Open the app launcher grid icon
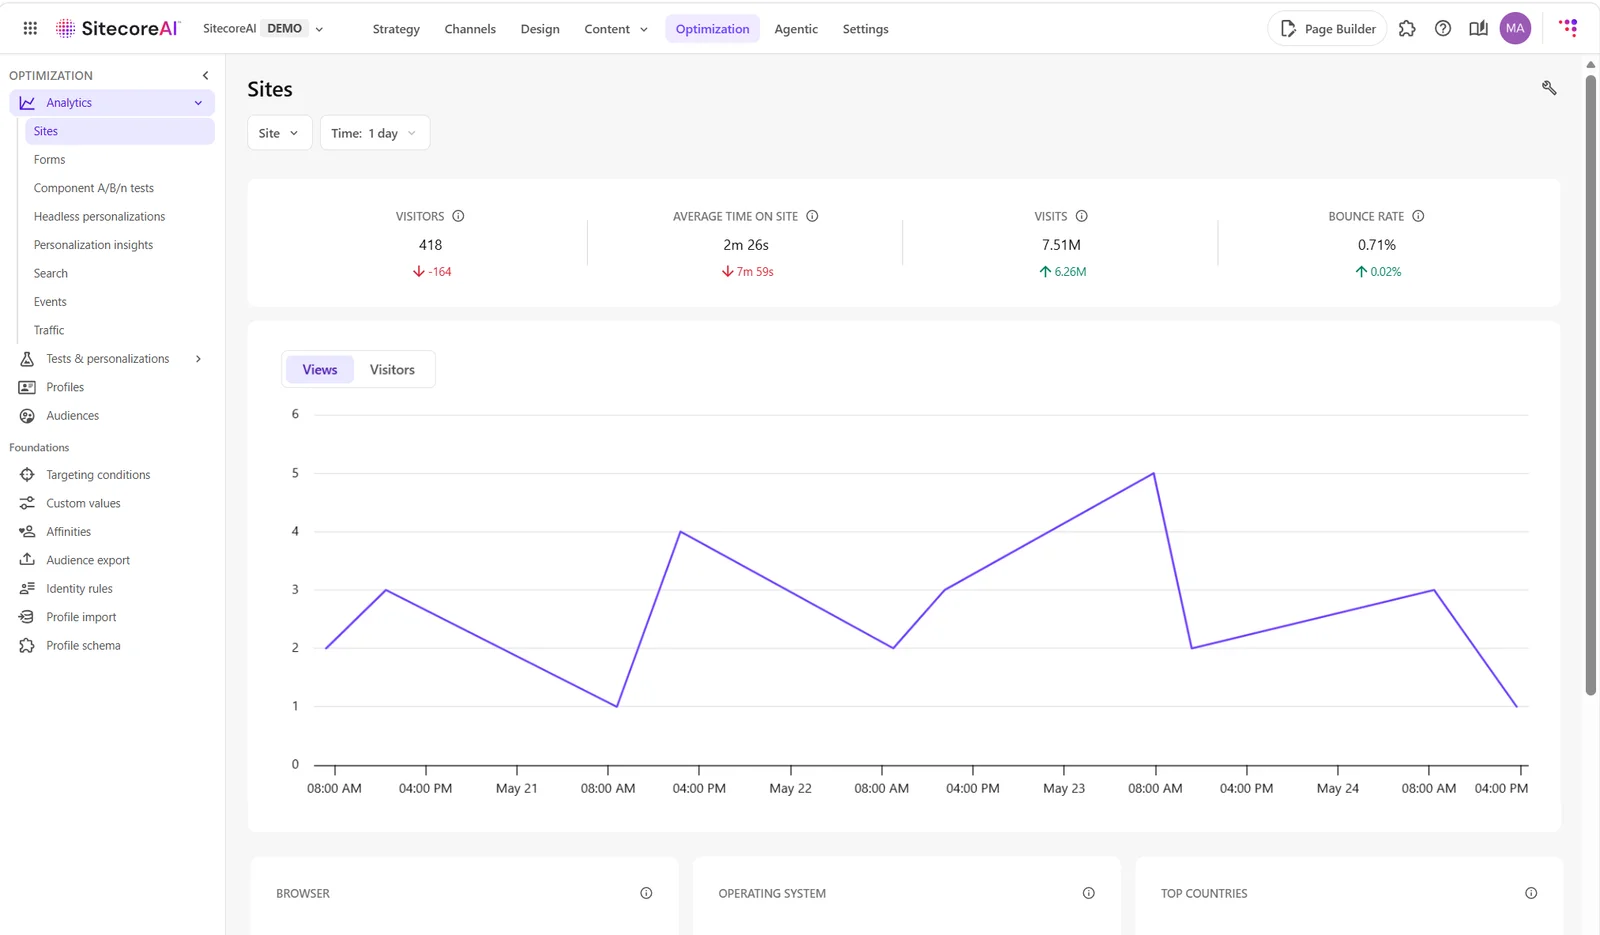1600x935 pixels. 30,28
